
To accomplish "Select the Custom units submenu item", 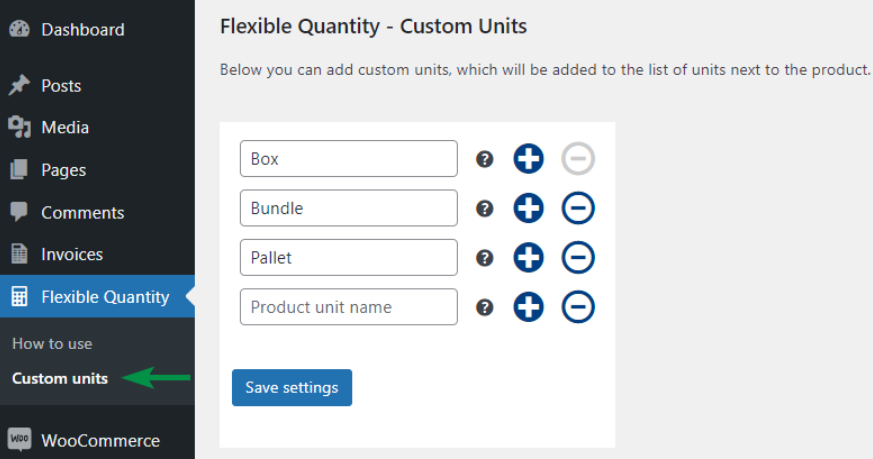I will [x=60, y=378].
